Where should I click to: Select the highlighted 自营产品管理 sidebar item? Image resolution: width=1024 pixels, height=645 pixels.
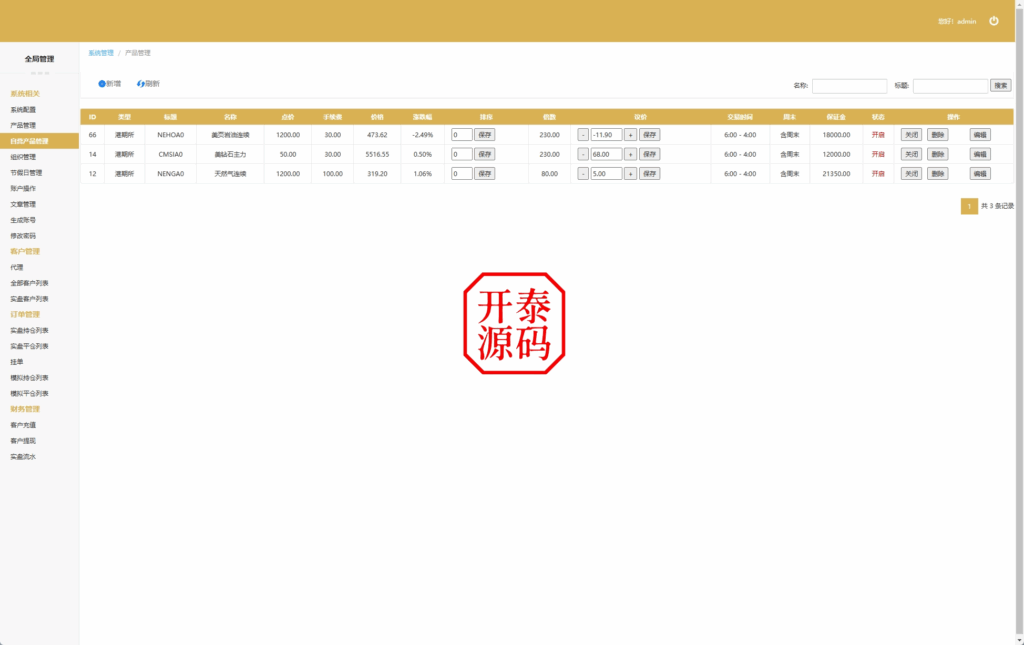click(x=39, y=141)
